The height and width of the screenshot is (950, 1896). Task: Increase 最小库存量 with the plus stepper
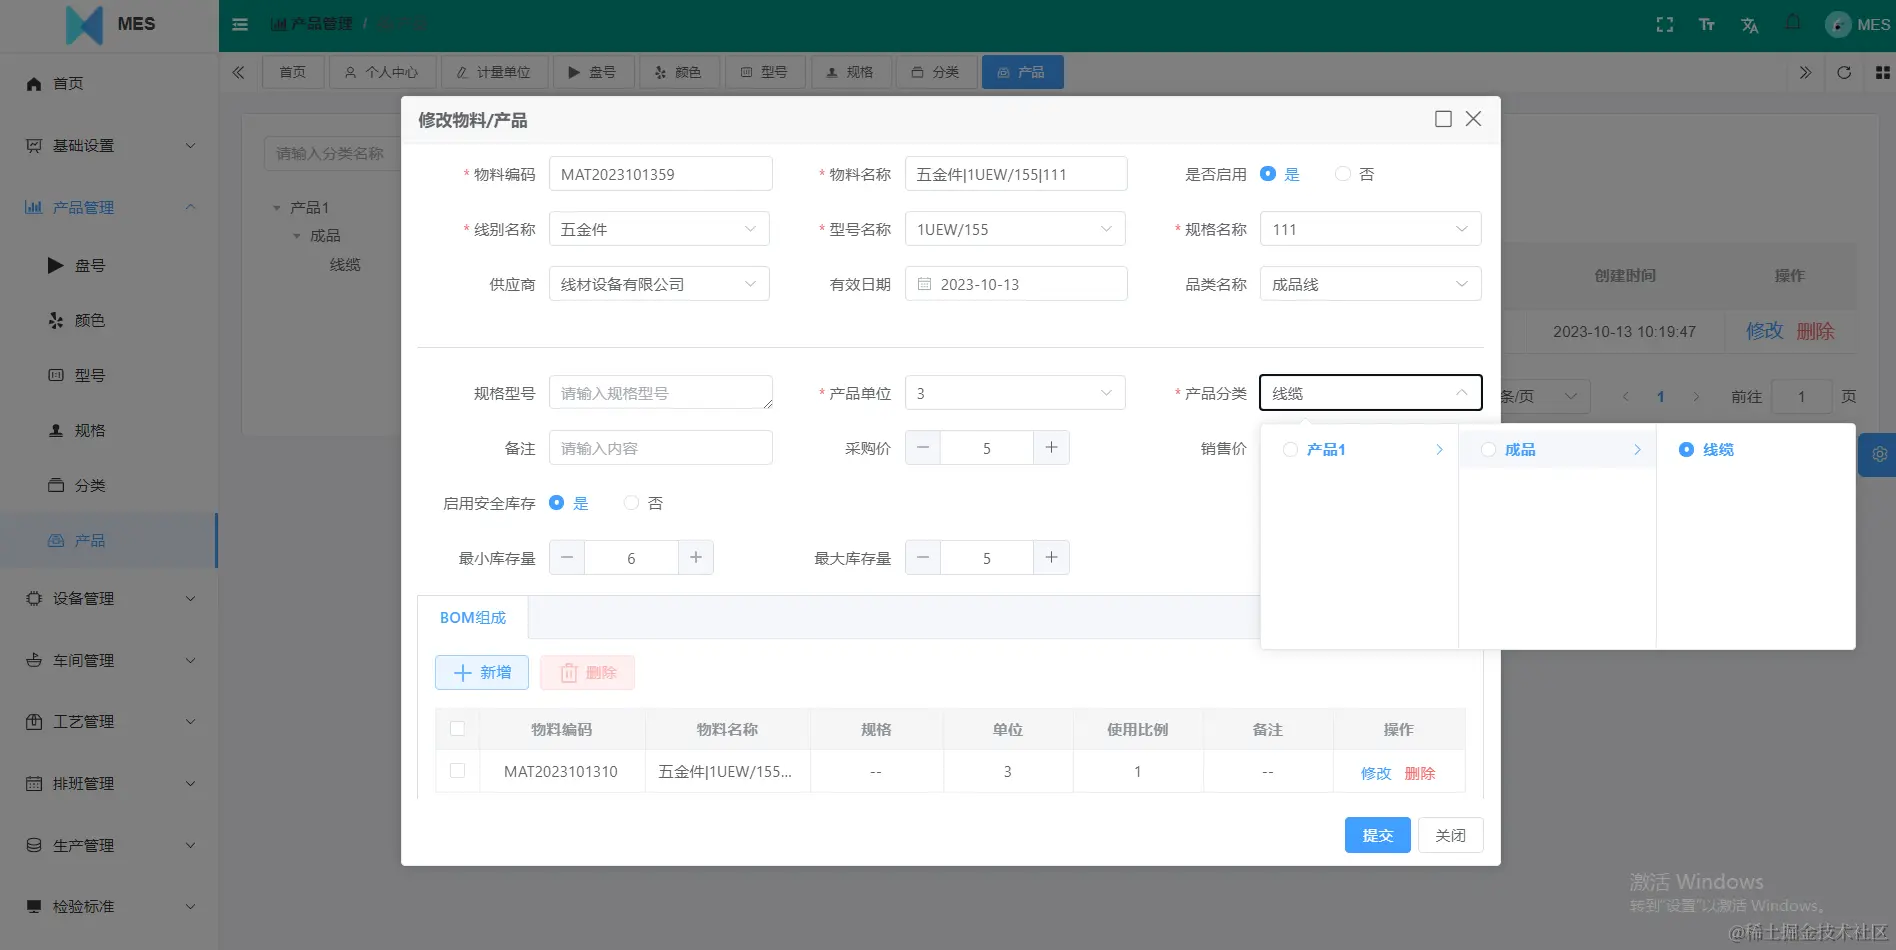pyautogui.click(x=696, y=557)
